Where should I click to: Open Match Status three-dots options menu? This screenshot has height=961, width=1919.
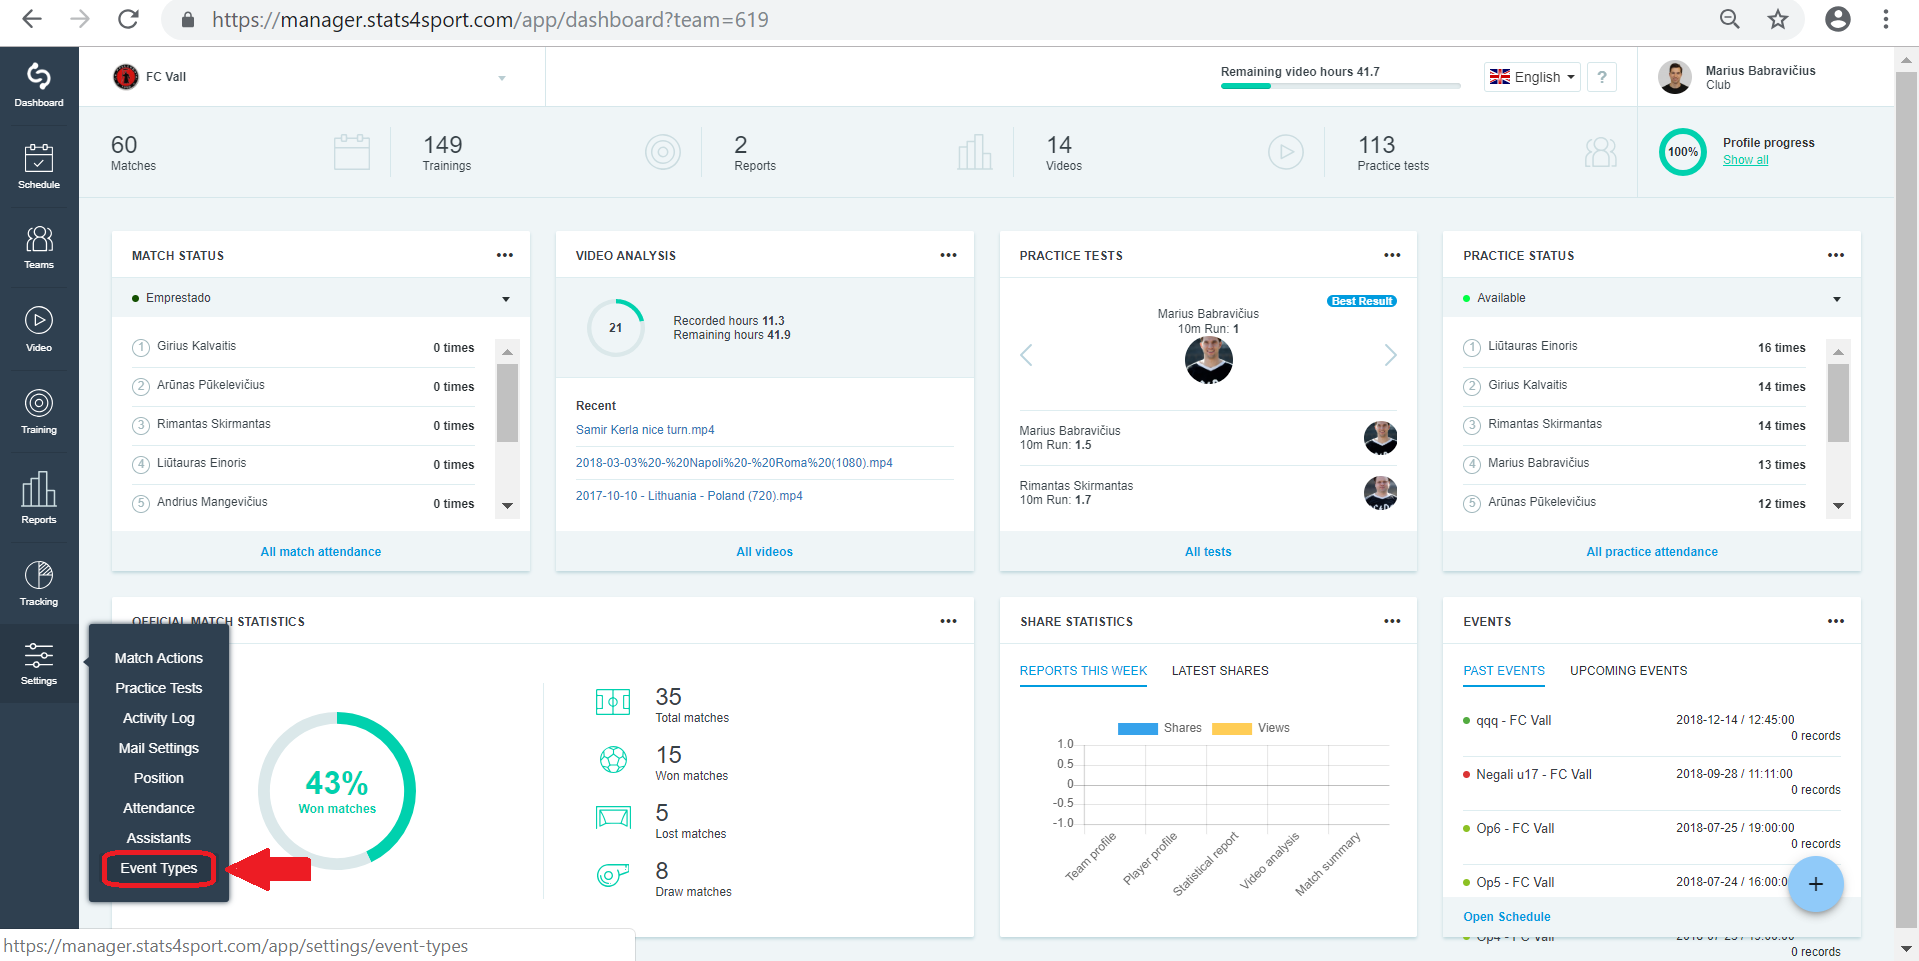[x=505, y=255]
